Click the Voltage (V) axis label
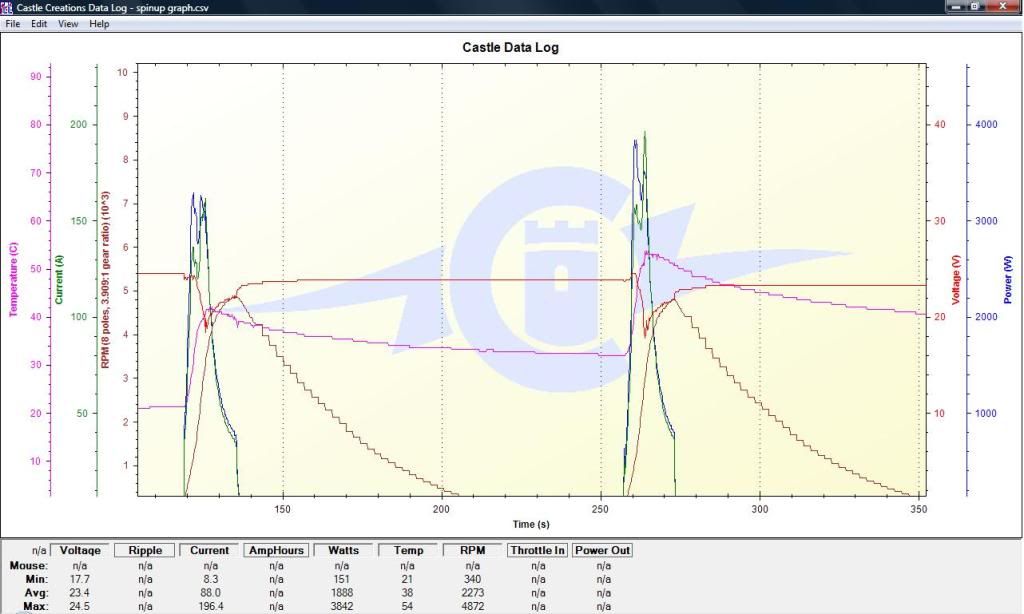 (956, 280)
